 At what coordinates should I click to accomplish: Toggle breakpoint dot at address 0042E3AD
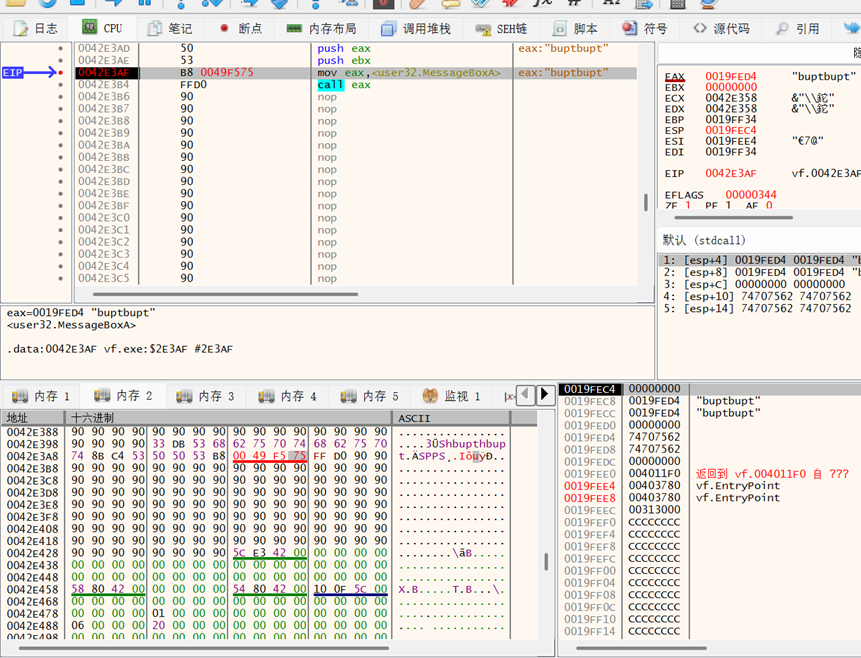(61, 48)
